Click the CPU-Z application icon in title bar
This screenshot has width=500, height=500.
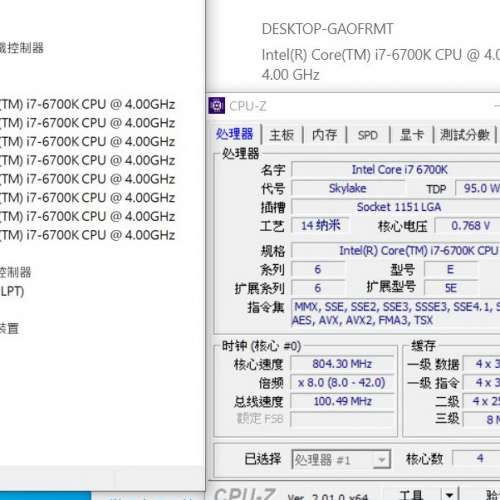(217, 106)
